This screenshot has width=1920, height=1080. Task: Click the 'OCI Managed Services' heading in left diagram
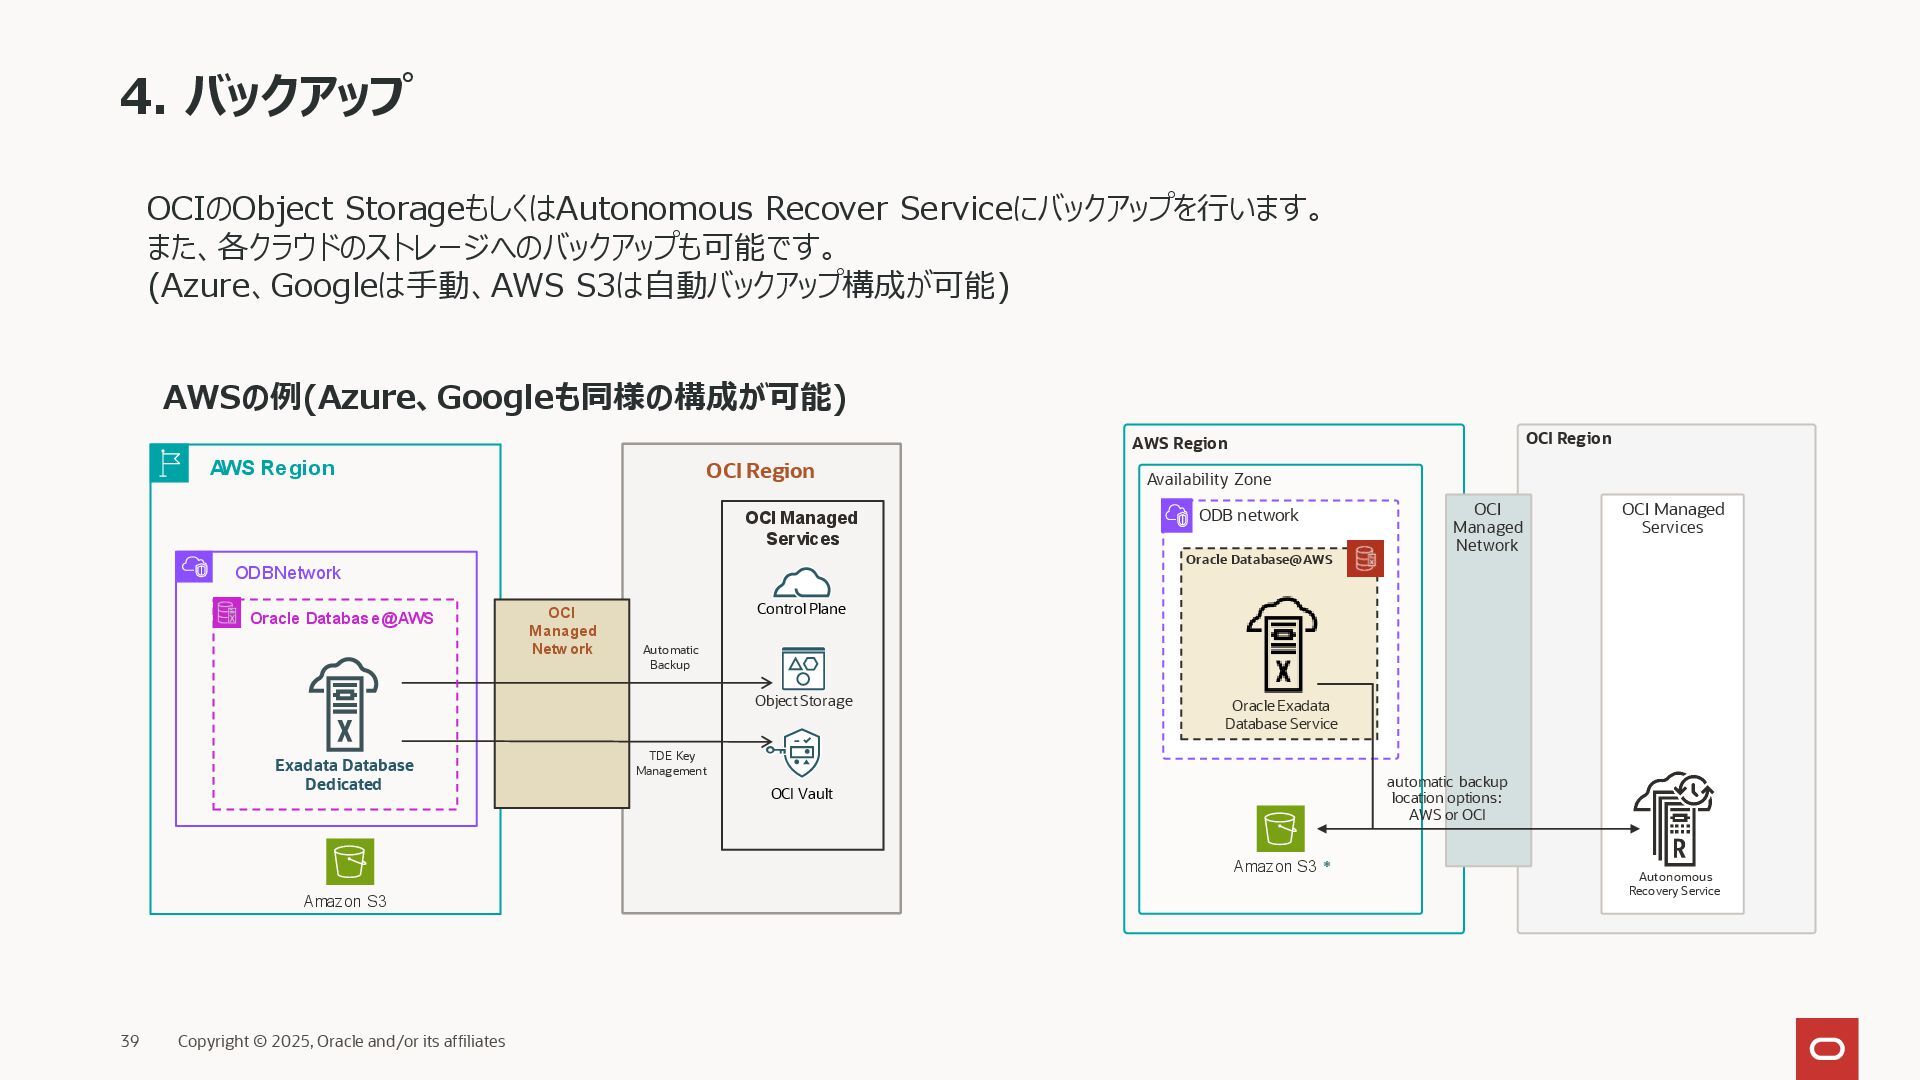coord(802,528)
